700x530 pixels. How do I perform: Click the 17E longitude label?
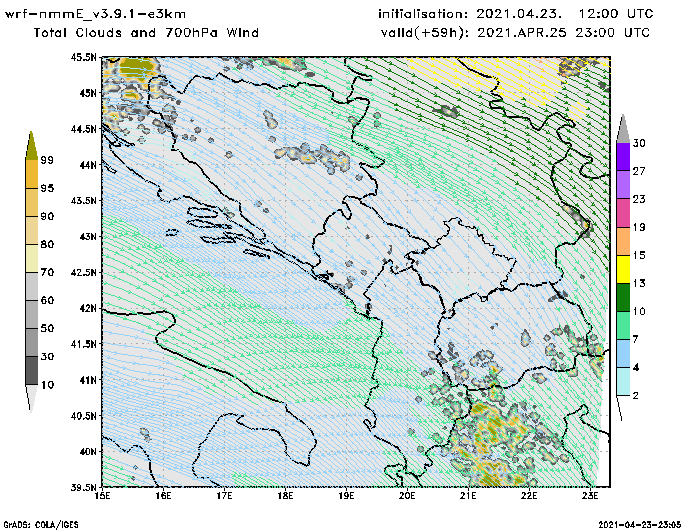(225, 496)
